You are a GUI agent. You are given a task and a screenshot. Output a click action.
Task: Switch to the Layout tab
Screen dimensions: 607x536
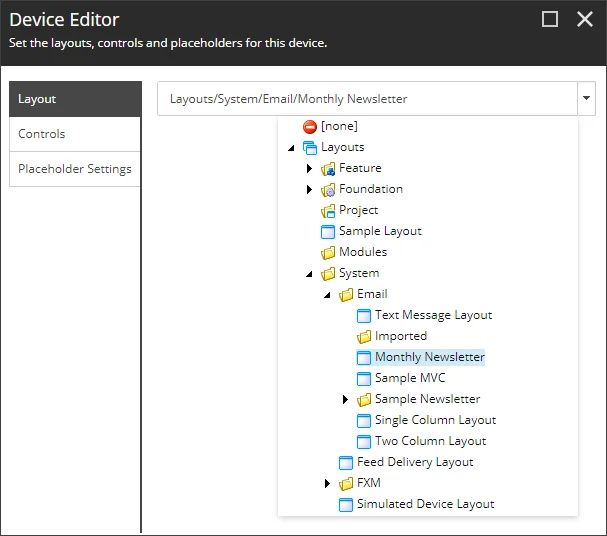point(75,99)
